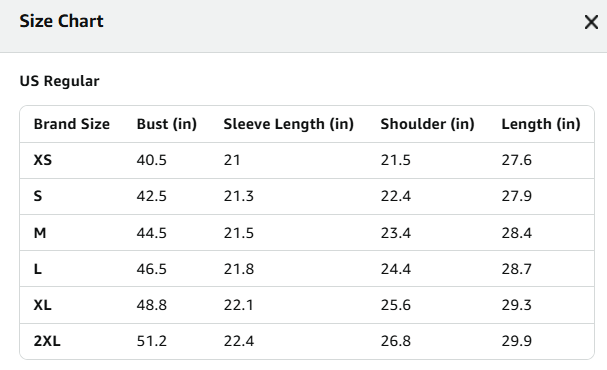Viewport: 607px width, 370px height.
Task: Close the Size Chart dialog
Action: (591, 22)
